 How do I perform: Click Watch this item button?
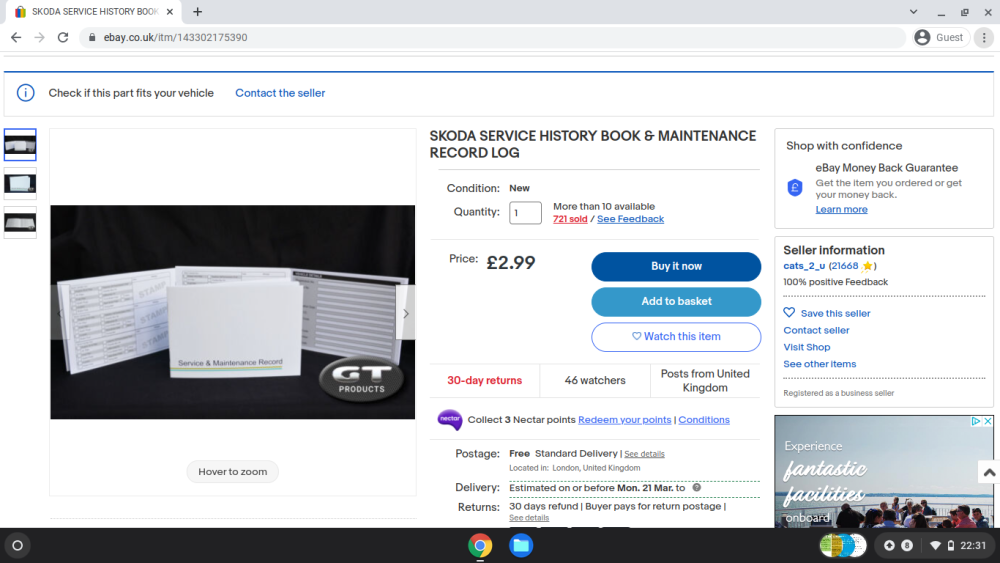coord(676,337)
